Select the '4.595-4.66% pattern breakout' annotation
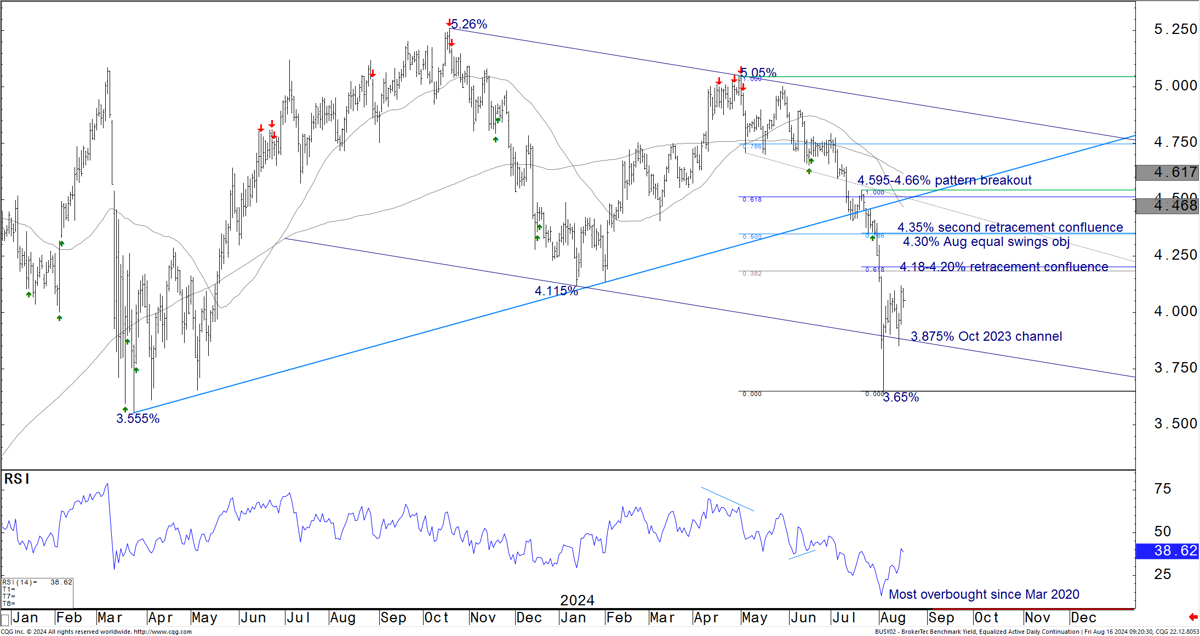This screenshot has height=636, width=1200. click(944, 181)
